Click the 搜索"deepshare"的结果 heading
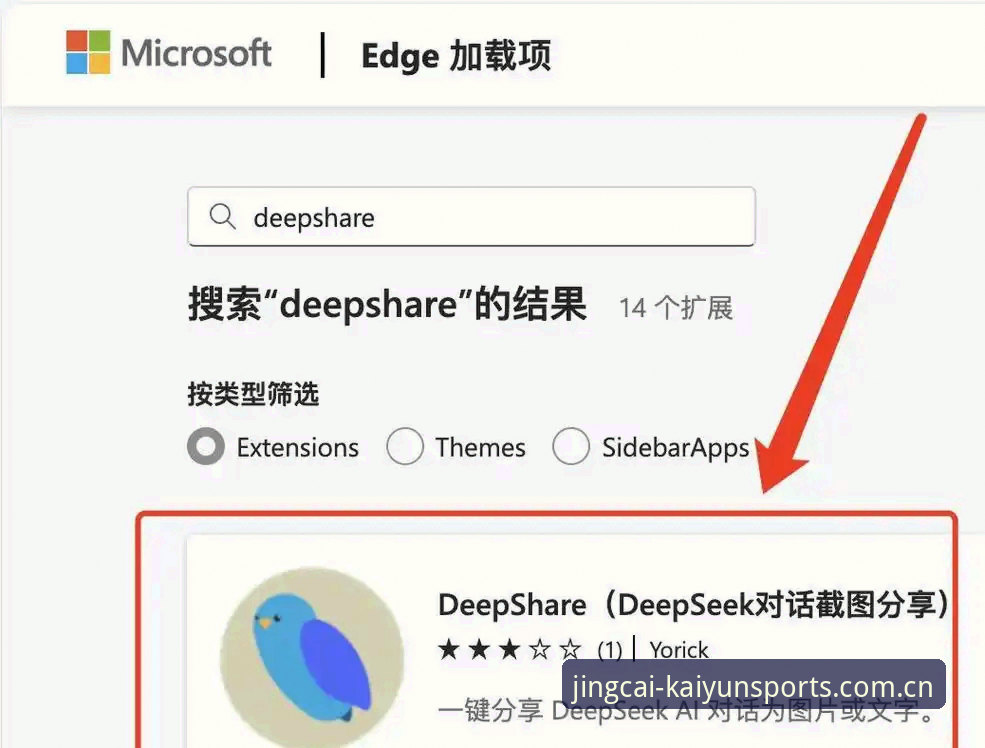 388,305
